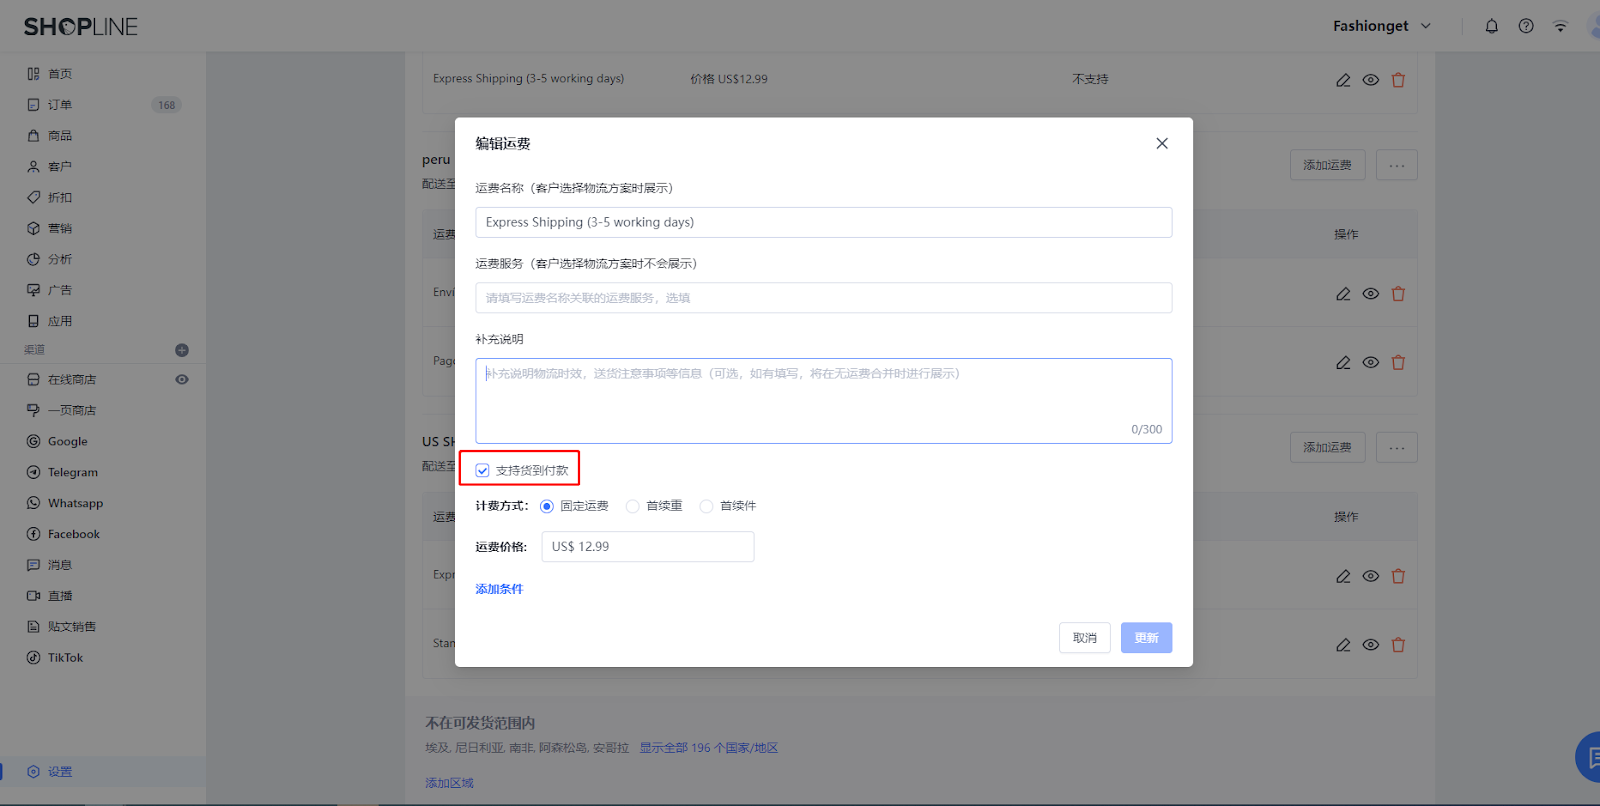Select the 首续重 radio option

coord(632,506)
